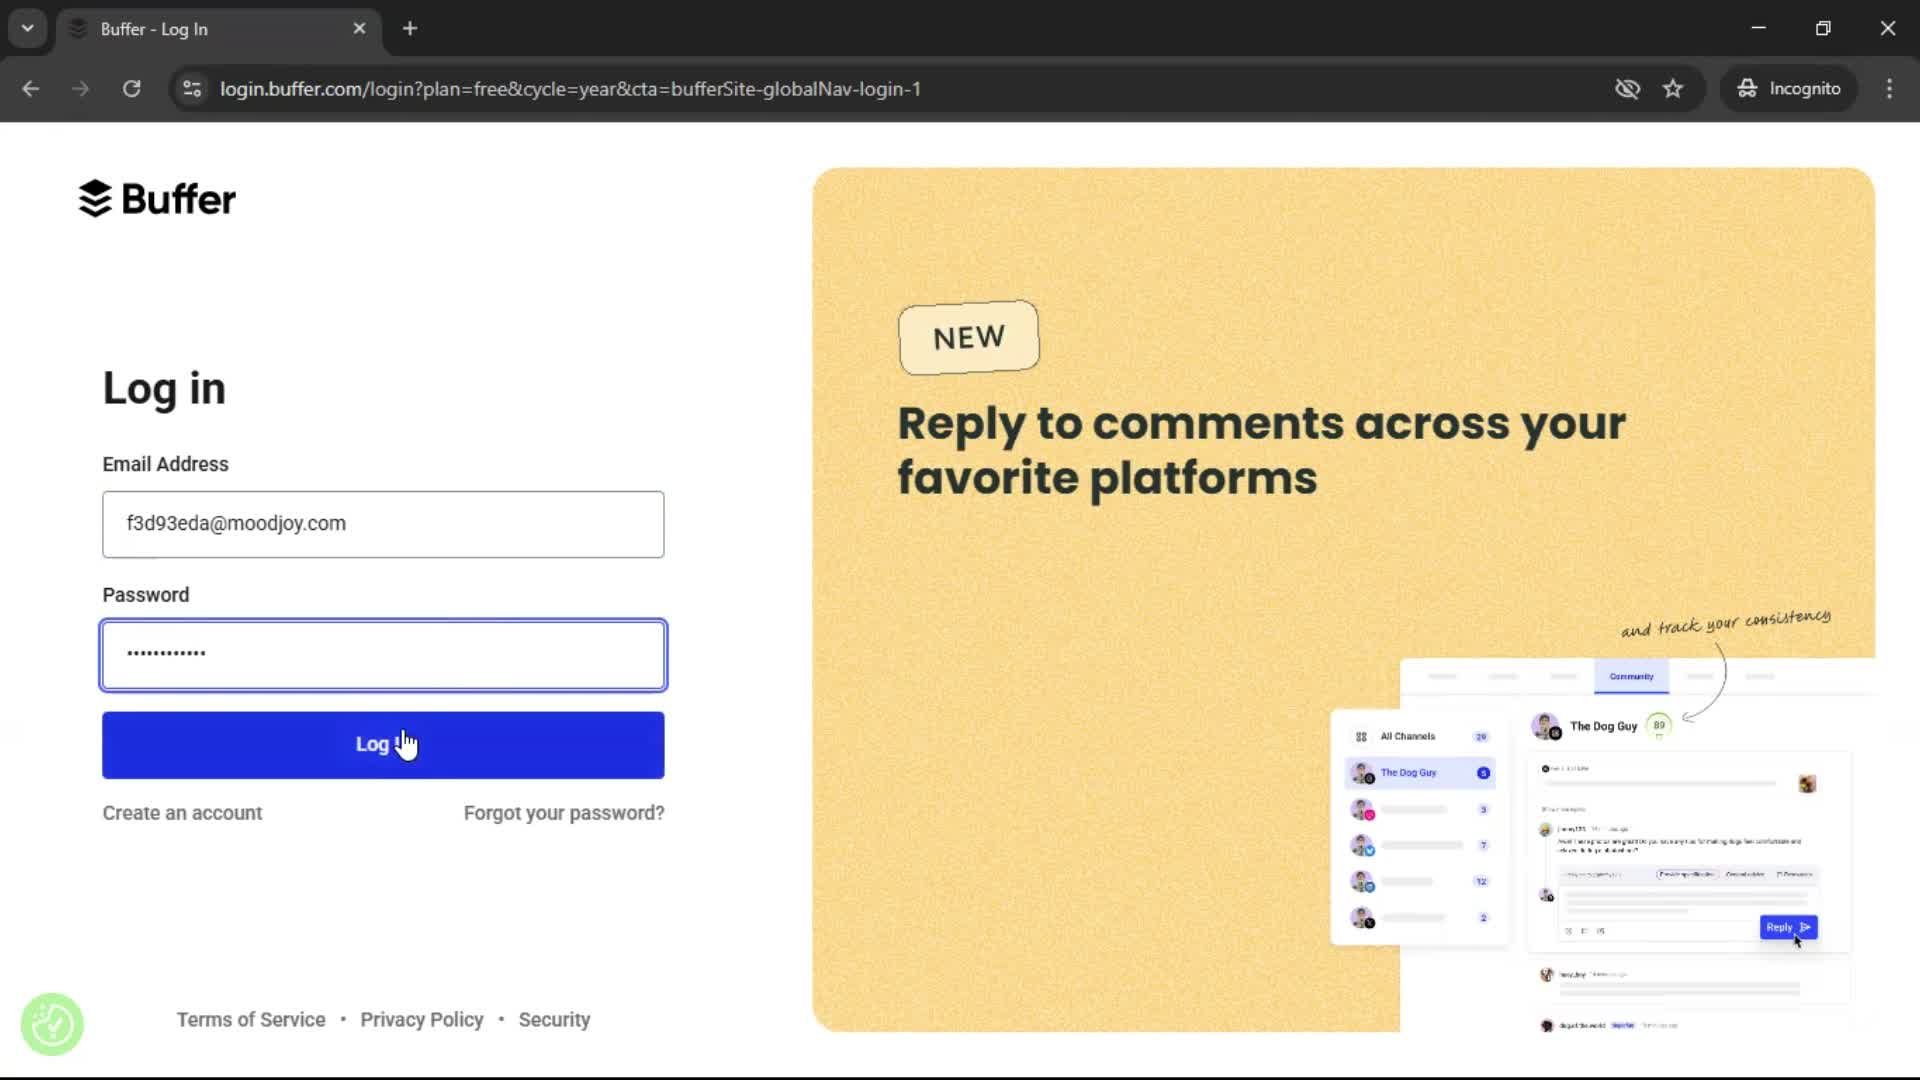Open the site information icon in the address bar

click(x=191, y=88)
